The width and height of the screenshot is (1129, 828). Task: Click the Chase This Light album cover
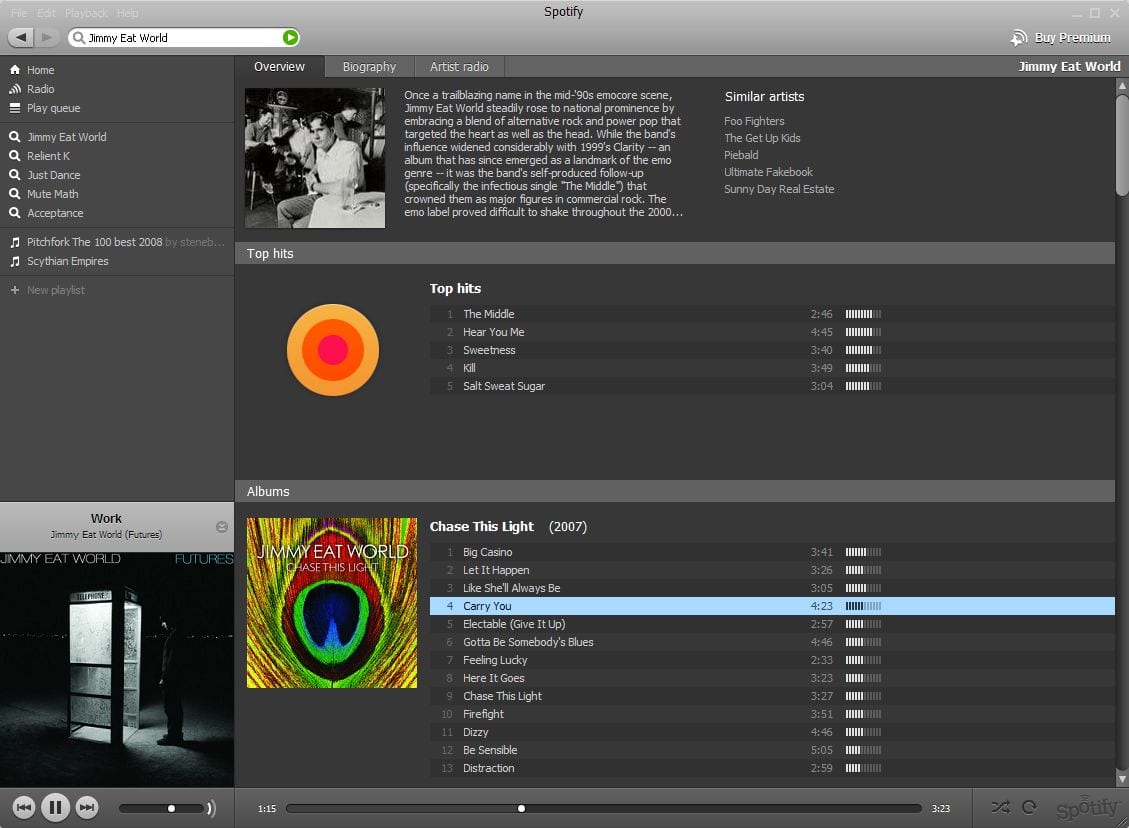(x=332, y=603)
